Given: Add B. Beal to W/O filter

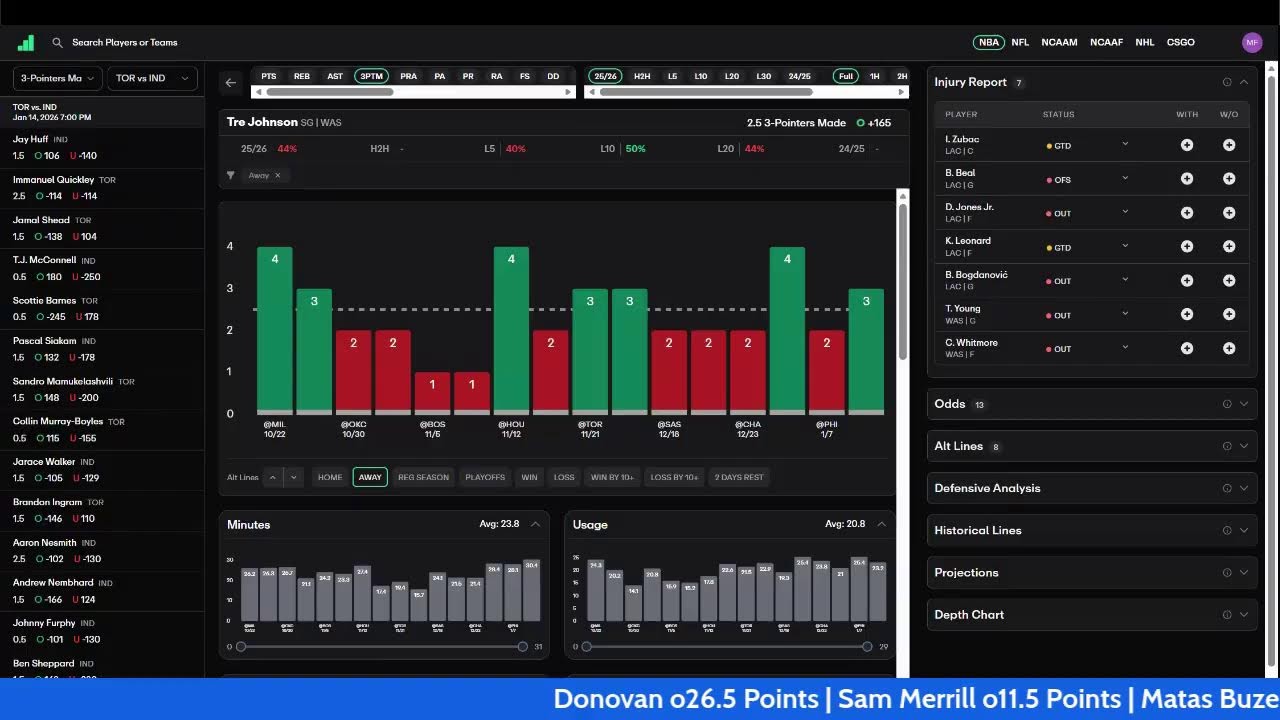Looking at the screenshot, I should [1229, 179].
